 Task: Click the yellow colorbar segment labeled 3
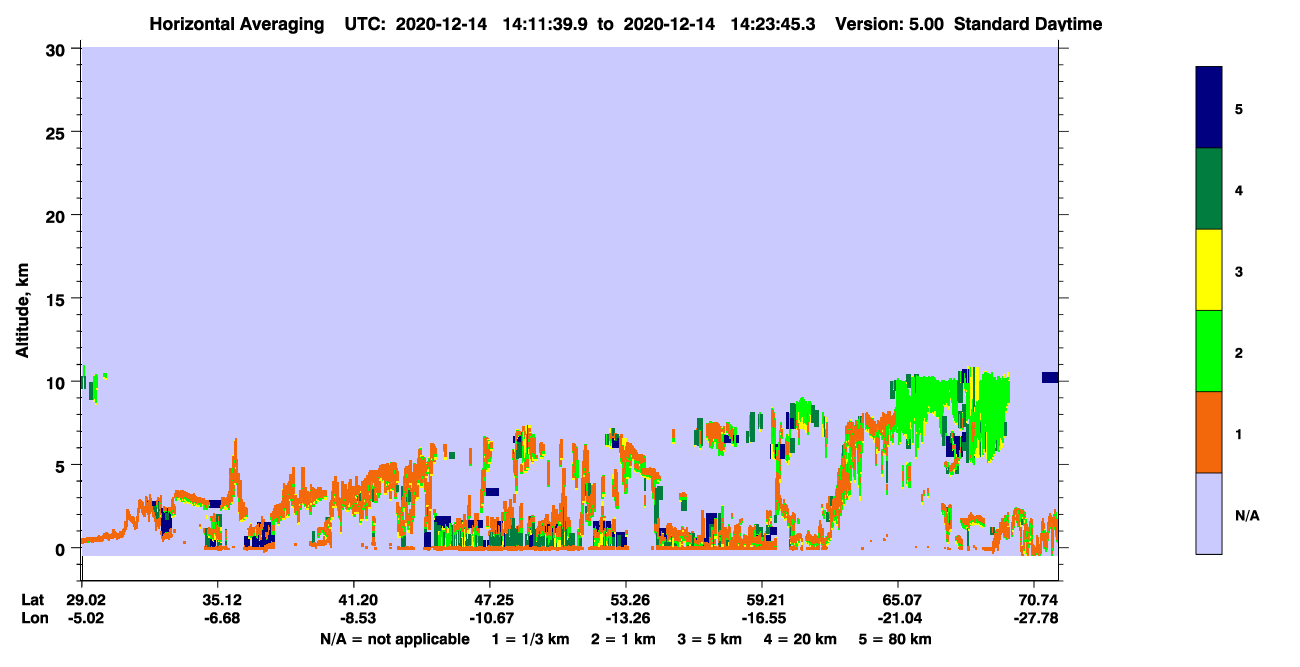click(x=1209, y=270)
